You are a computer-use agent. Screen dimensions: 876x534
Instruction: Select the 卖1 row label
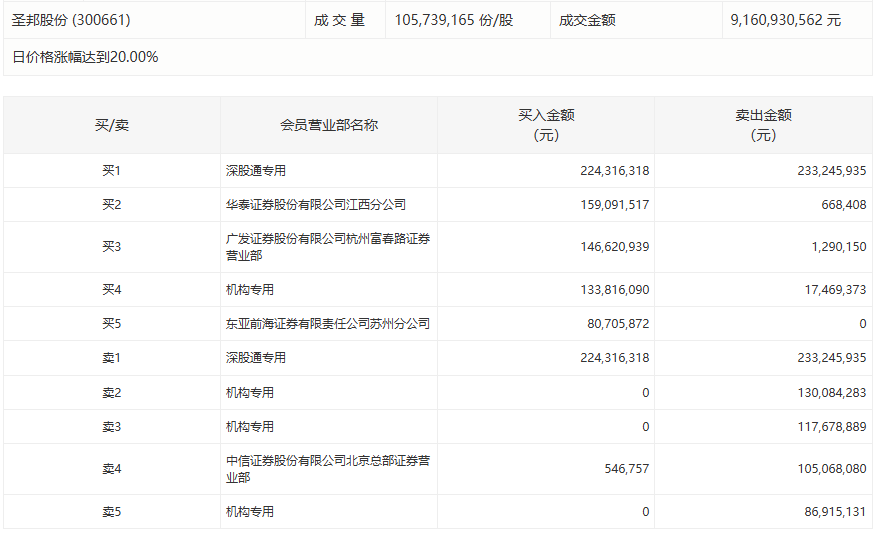112,357
